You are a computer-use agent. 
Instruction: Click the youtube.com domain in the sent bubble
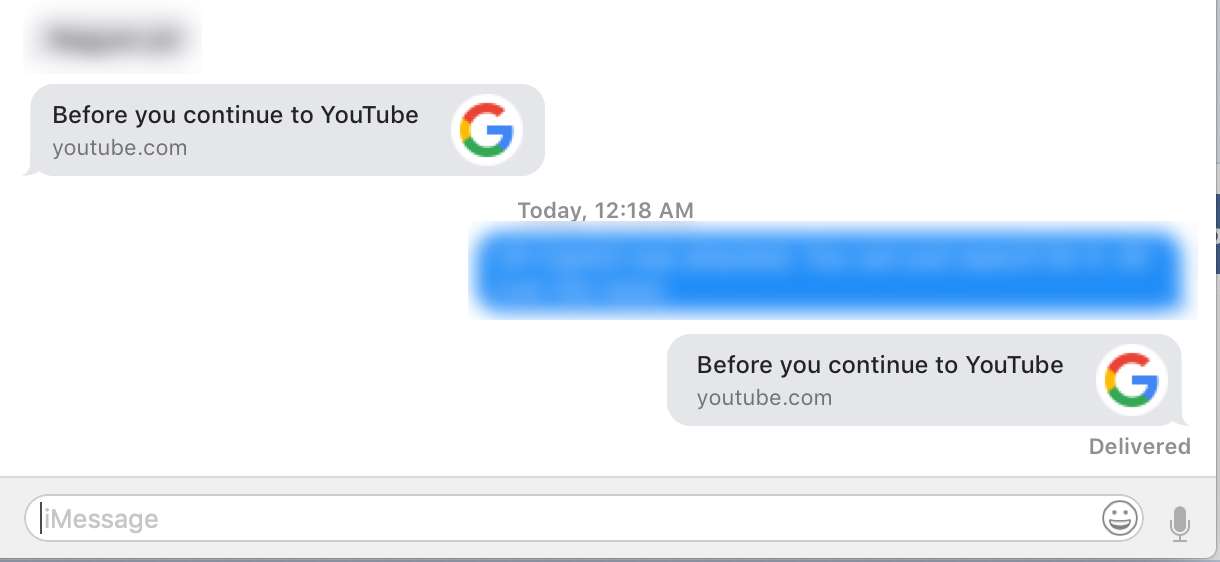coord(764,398)
